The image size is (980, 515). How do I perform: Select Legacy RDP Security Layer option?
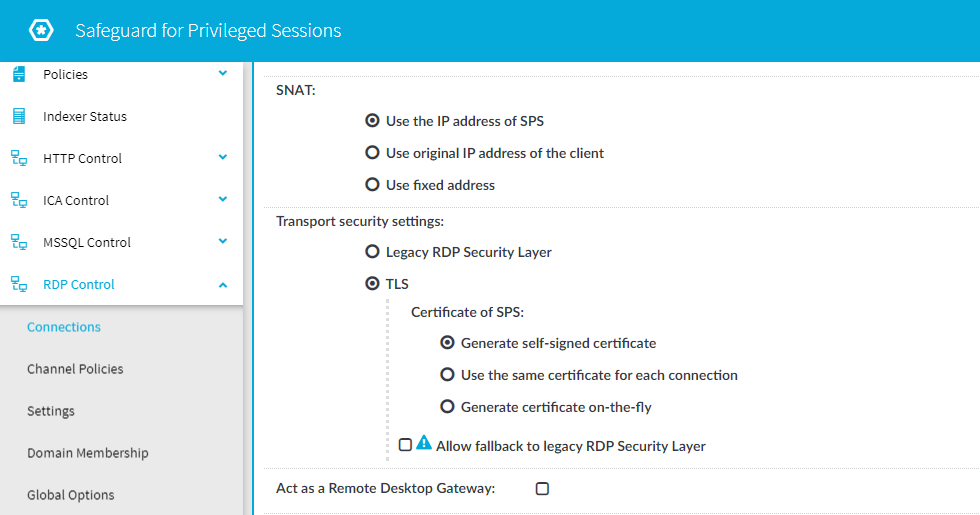coord(372,251)
